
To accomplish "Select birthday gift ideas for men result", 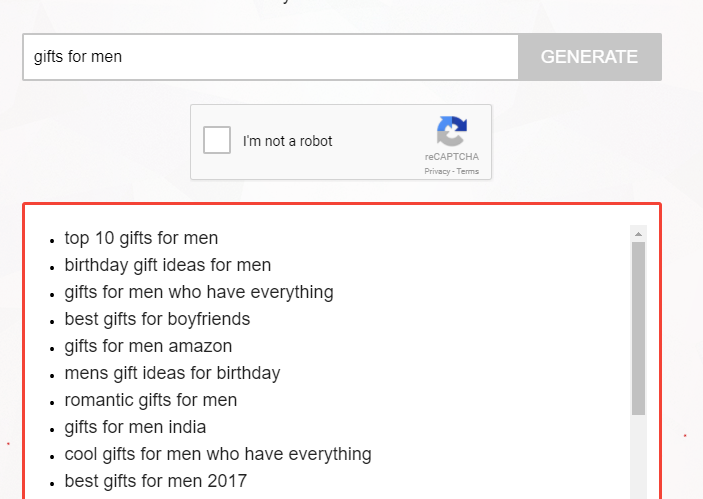I will pyautogui.click(x=168, y=265).
